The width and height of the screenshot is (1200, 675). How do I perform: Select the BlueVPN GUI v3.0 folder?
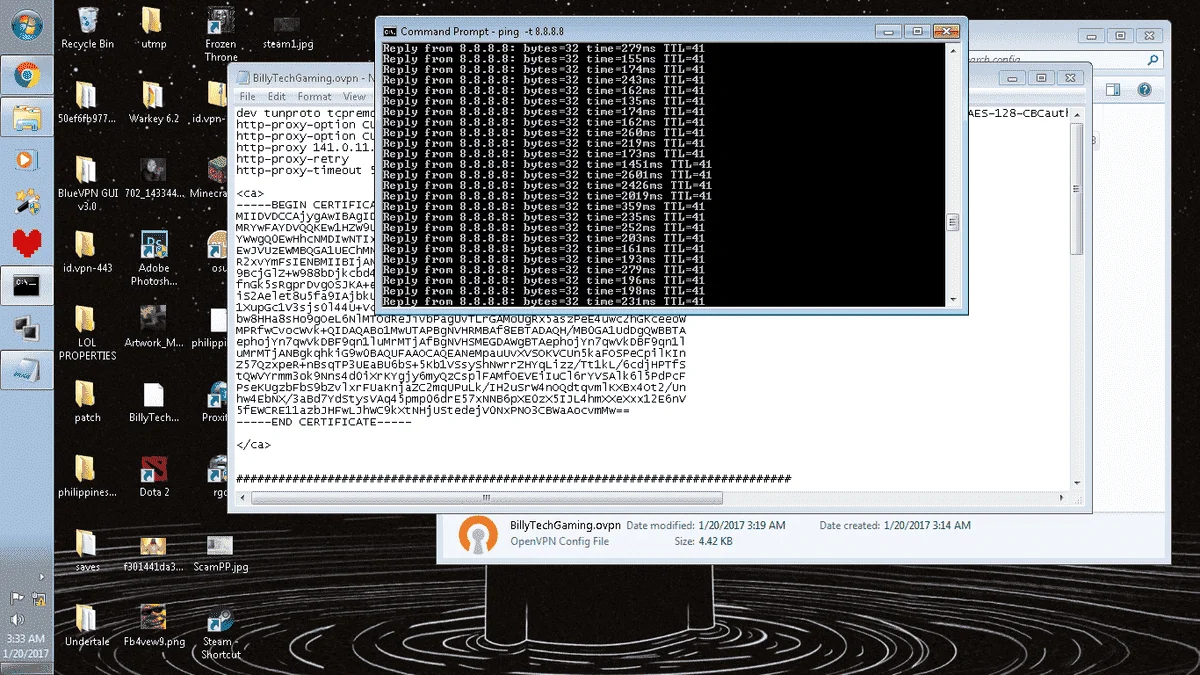pos(87,182)
